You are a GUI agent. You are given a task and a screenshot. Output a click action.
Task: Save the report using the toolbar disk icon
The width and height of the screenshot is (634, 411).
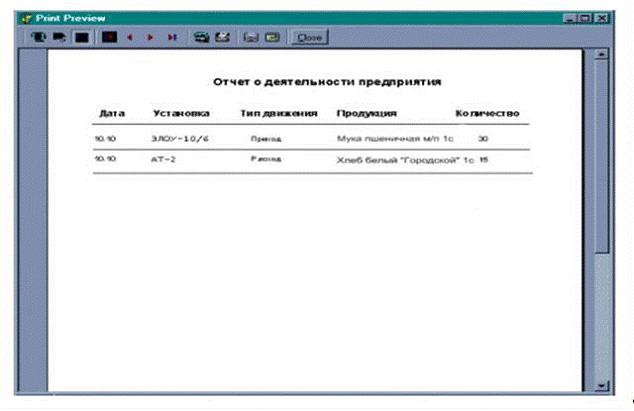click(251, 37)
